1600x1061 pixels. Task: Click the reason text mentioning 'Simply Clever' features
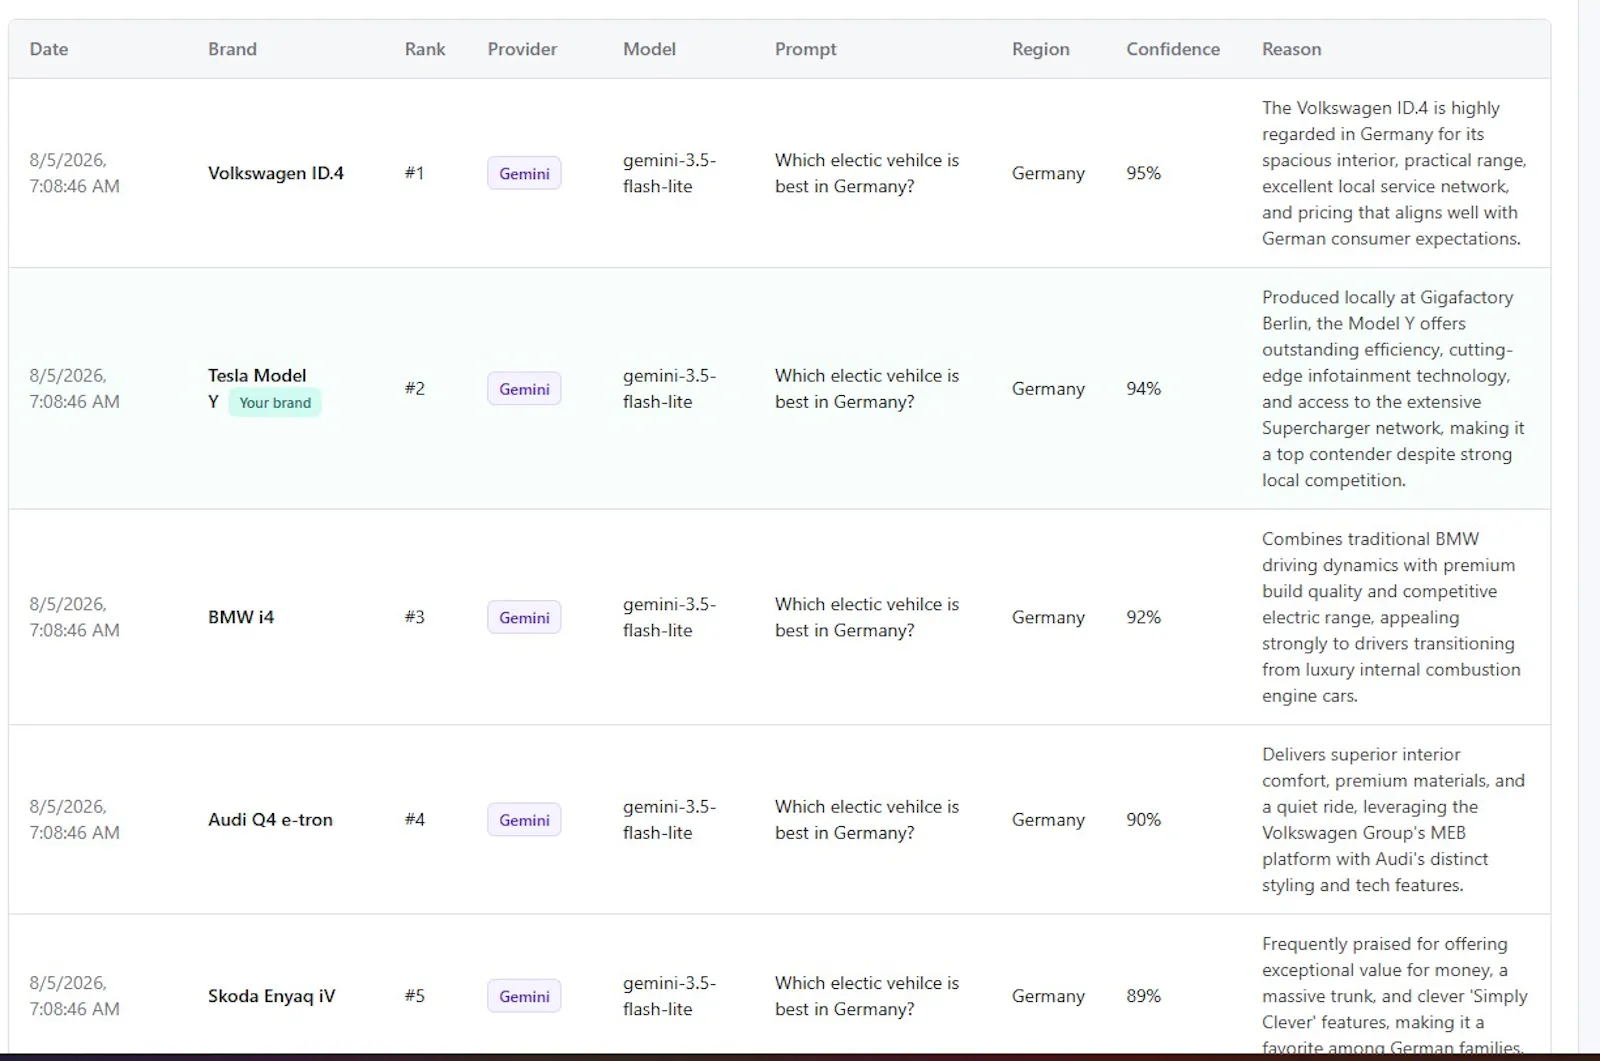tap(1394, 996)
